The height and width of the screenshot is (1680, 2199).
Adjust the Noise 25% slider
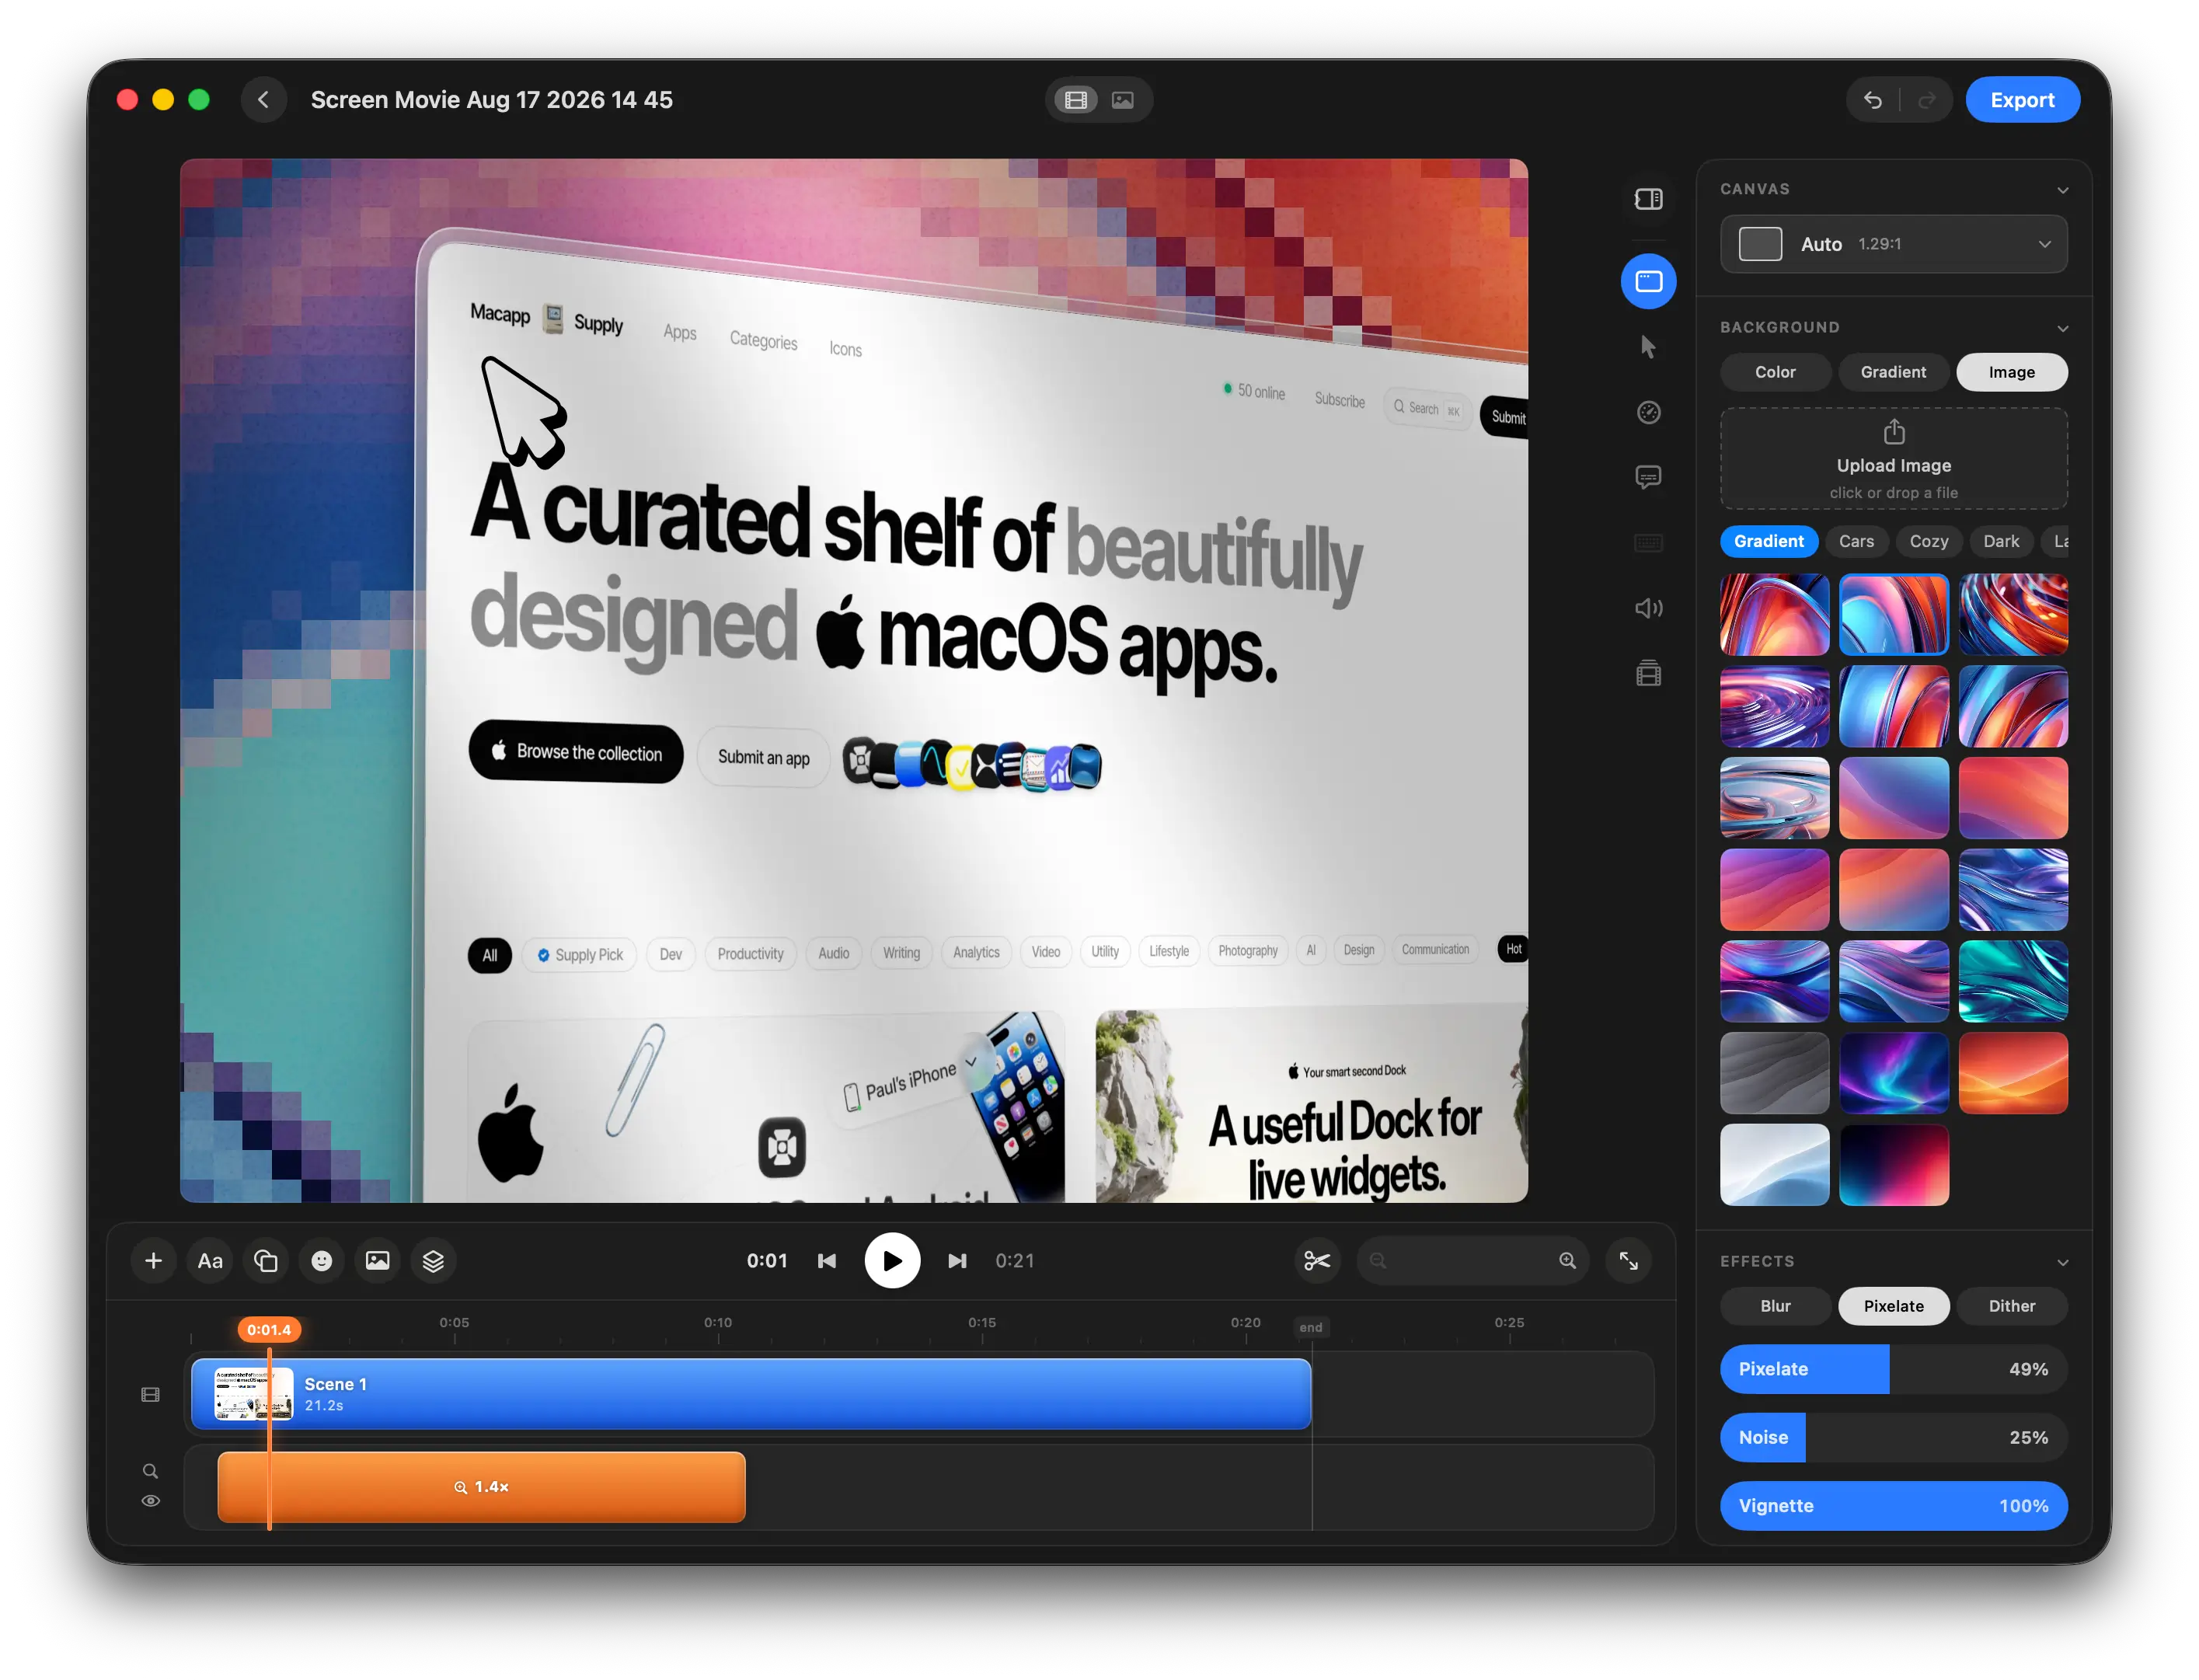pos(1894,1437)
